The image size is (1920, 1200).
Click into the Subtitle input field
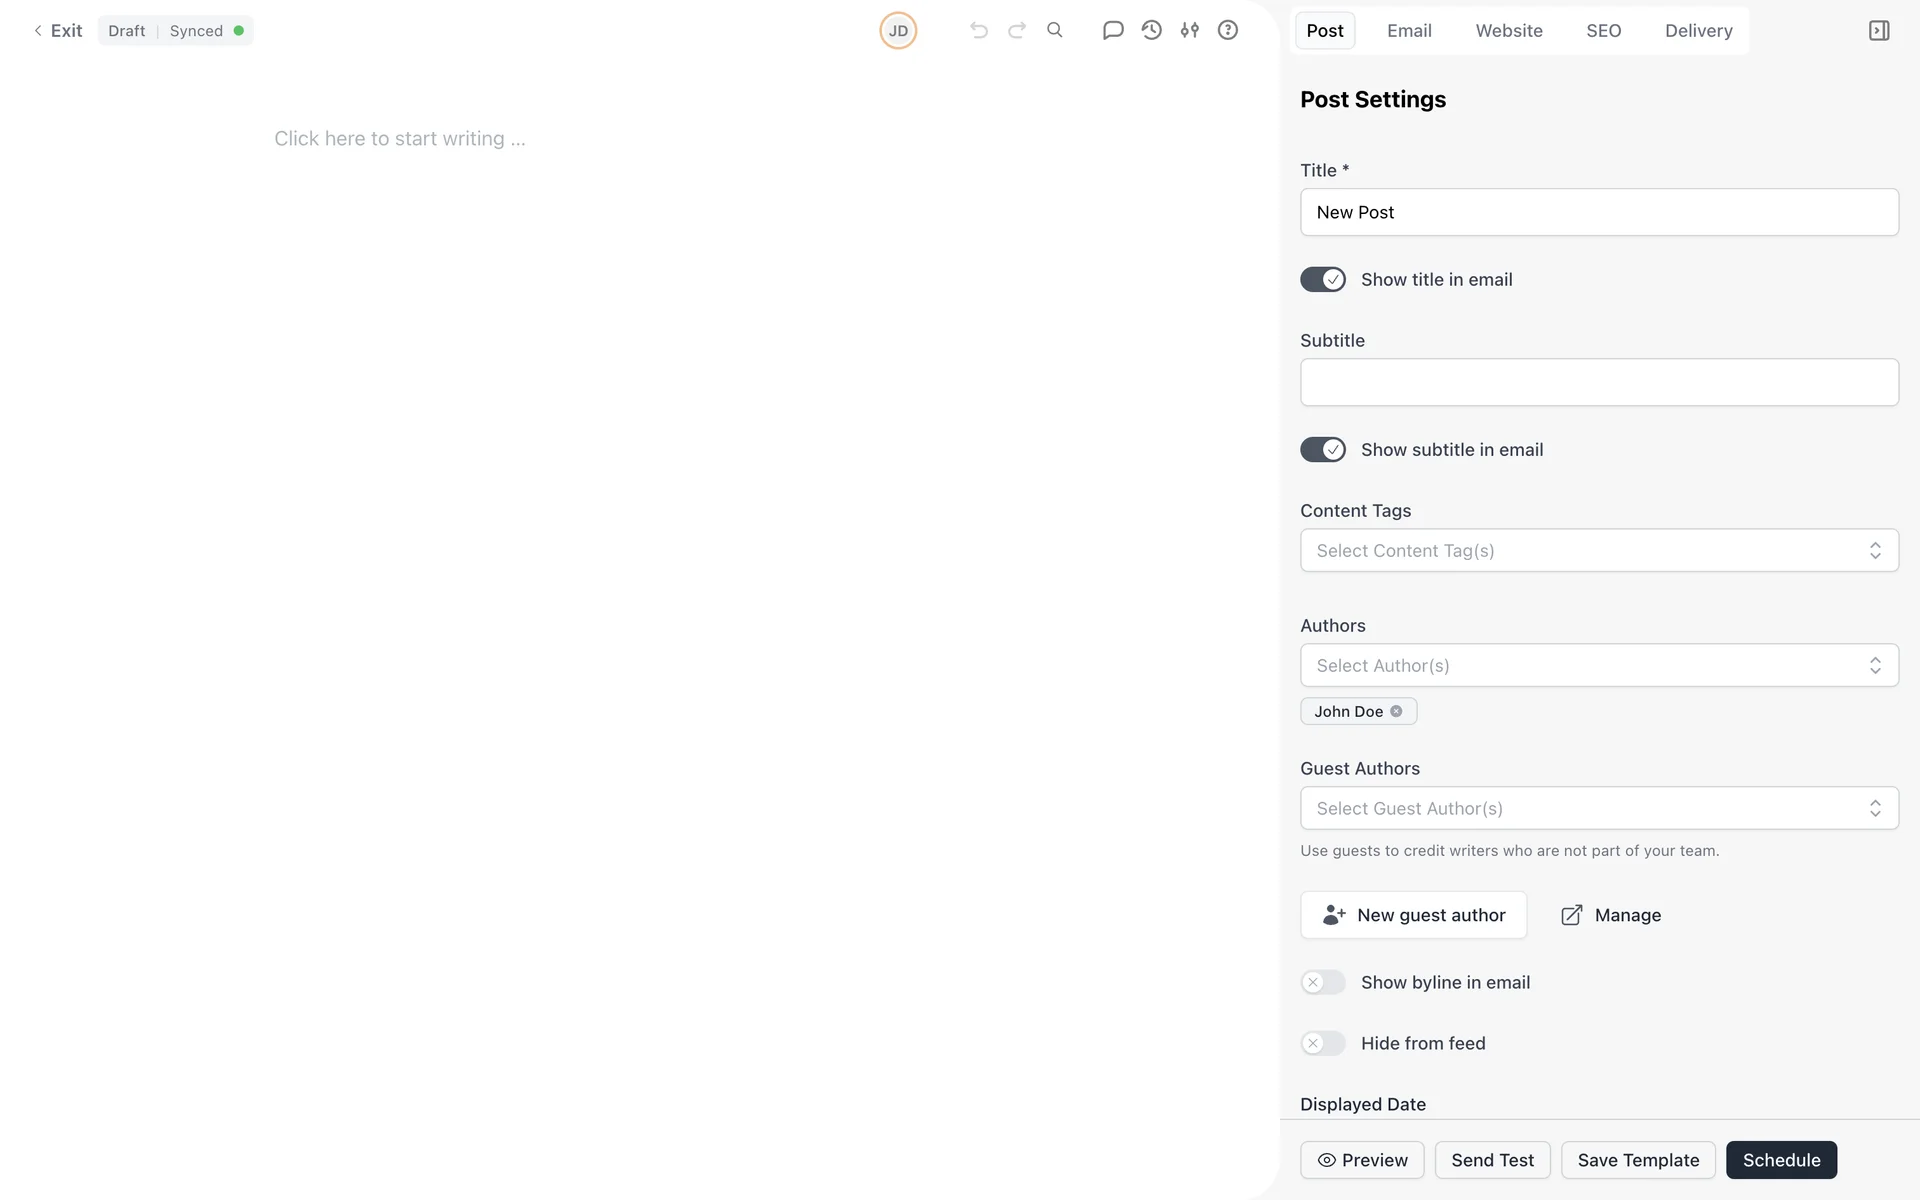click(1598, 383)
